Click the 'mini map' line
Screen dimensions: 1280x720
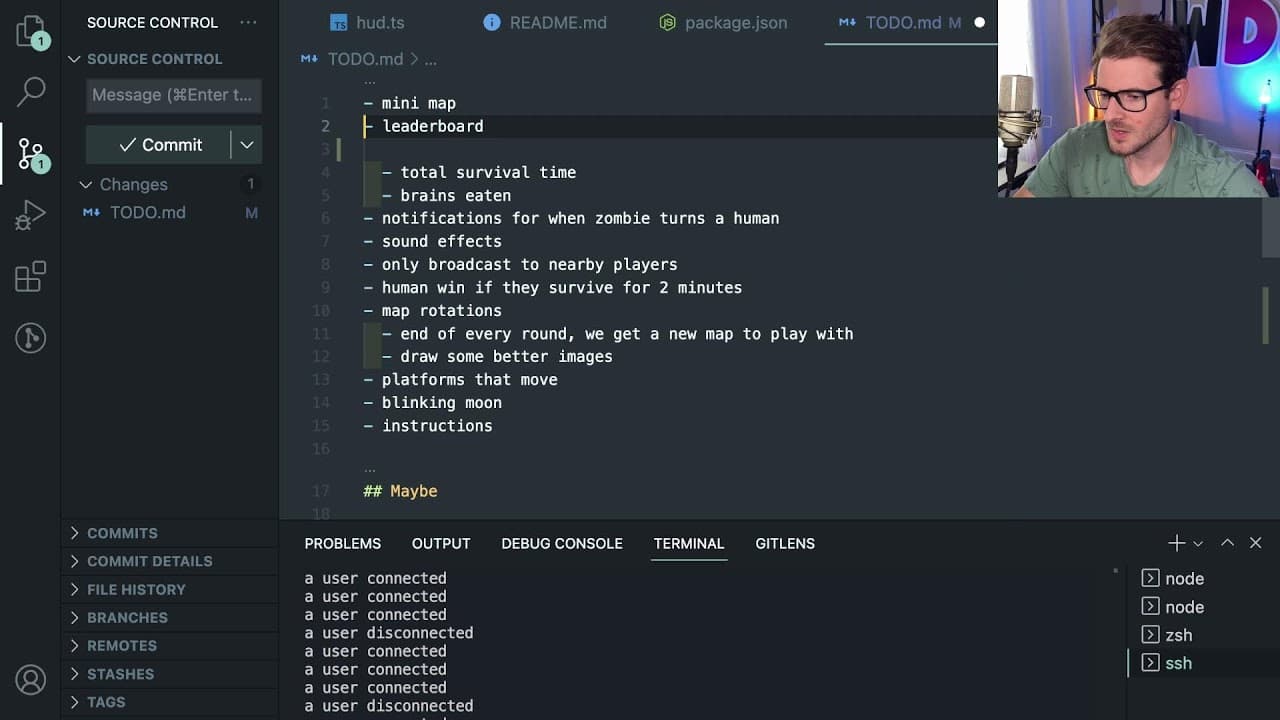click(x=418, y=103)
